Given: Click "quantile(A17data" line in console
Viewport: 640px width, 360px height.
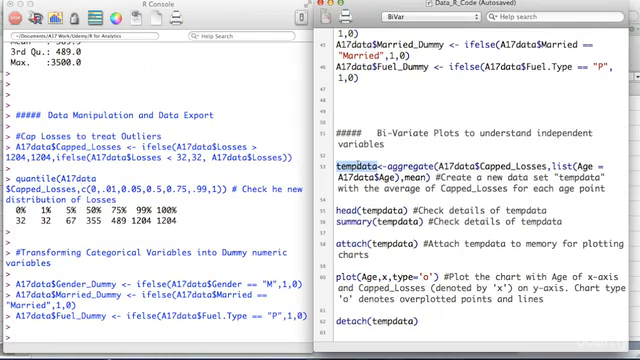Looking at the screenshot, I should 56,179.
